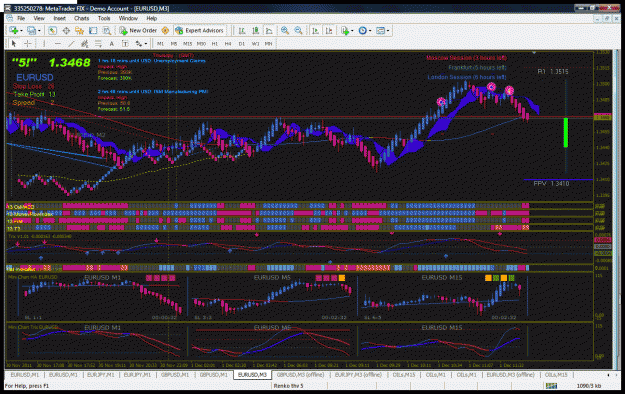Show the Terminal panel icon
The width and height of the screenshot is (625, 394).
pos(93,31)
